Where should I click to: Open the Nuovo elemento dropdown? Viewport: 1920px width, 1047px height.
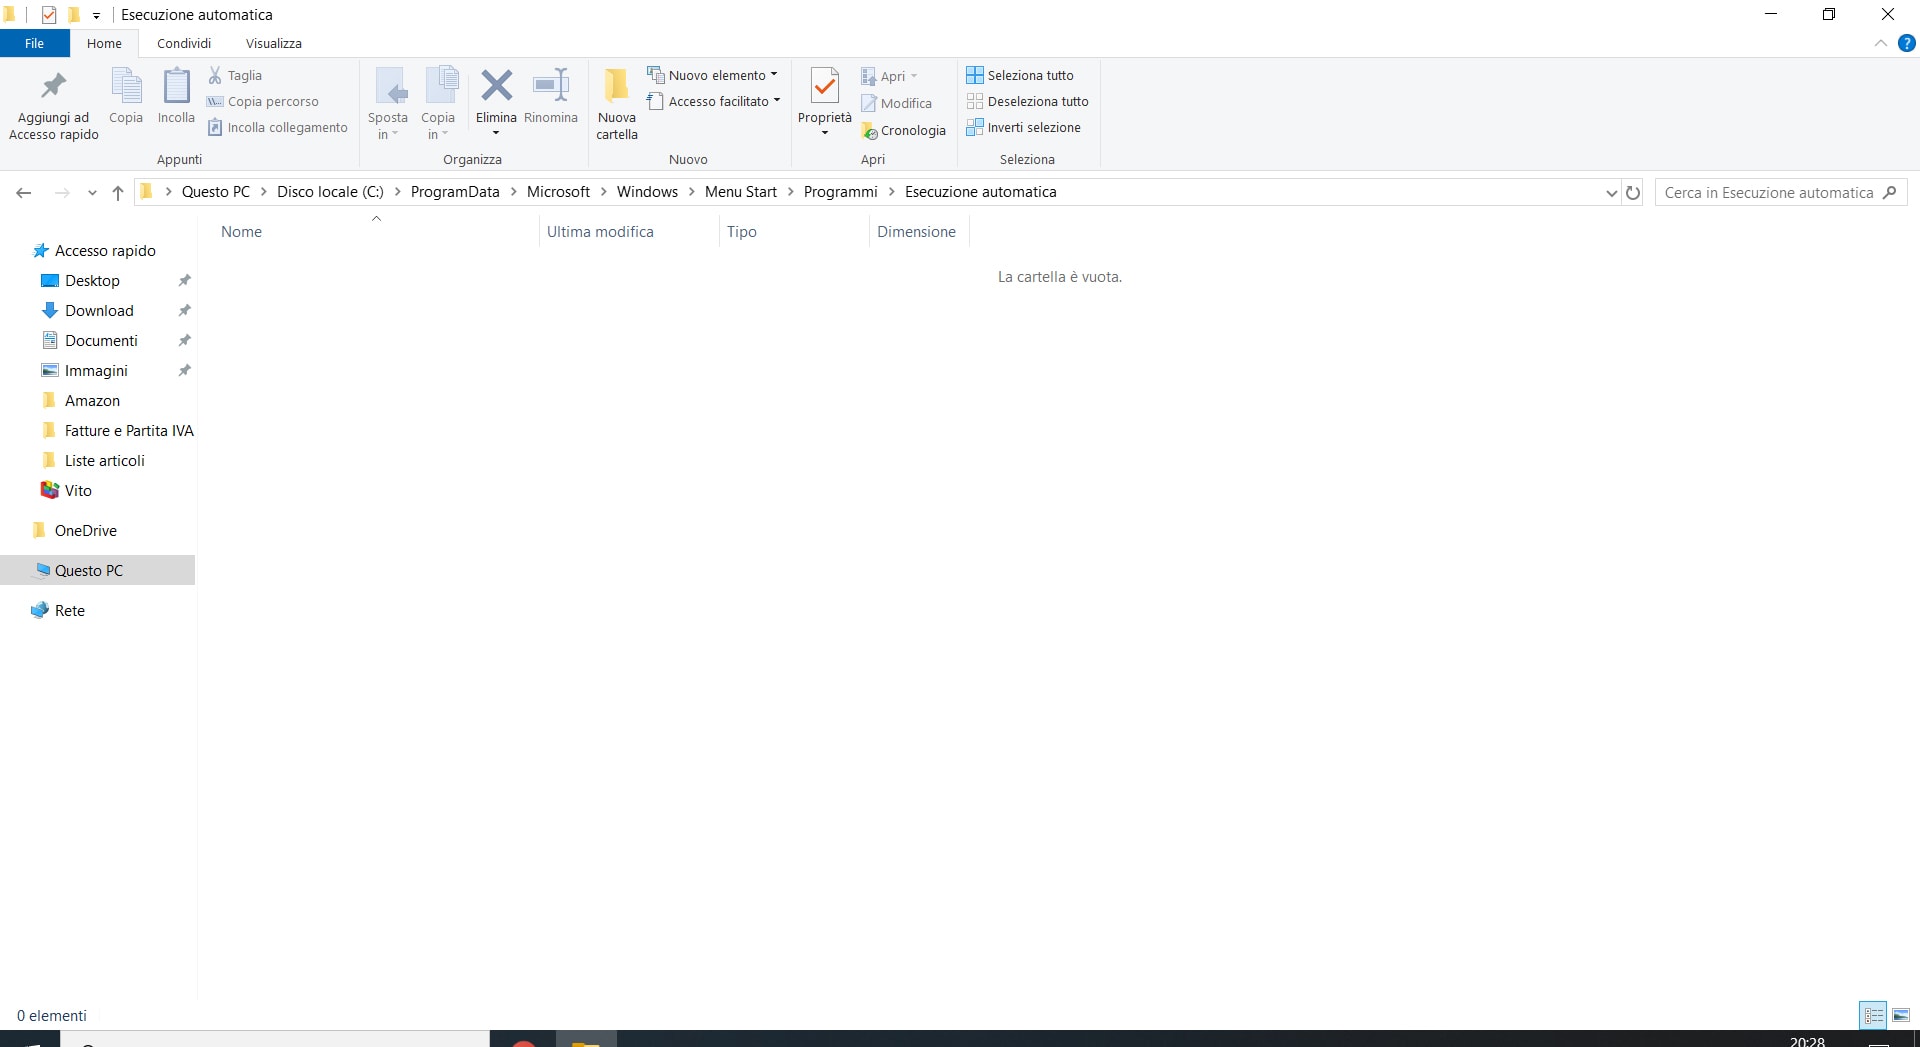[776, 74]
